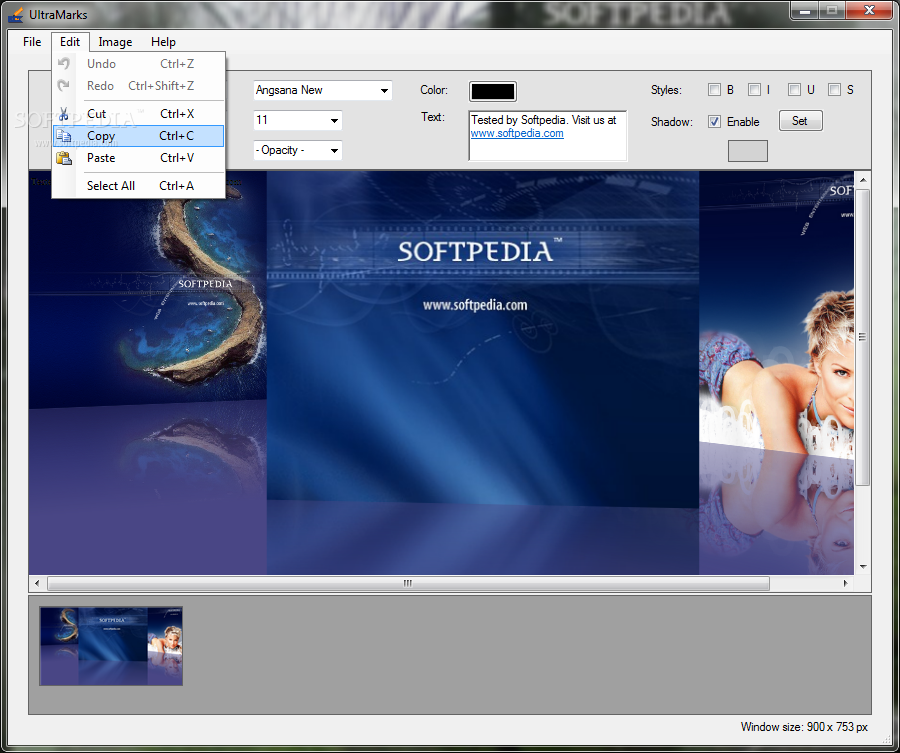Image resolution: width=900 pixels, height=753 pixels.
Task: Open the Opacity dropdown
Action: click(334, 150)
